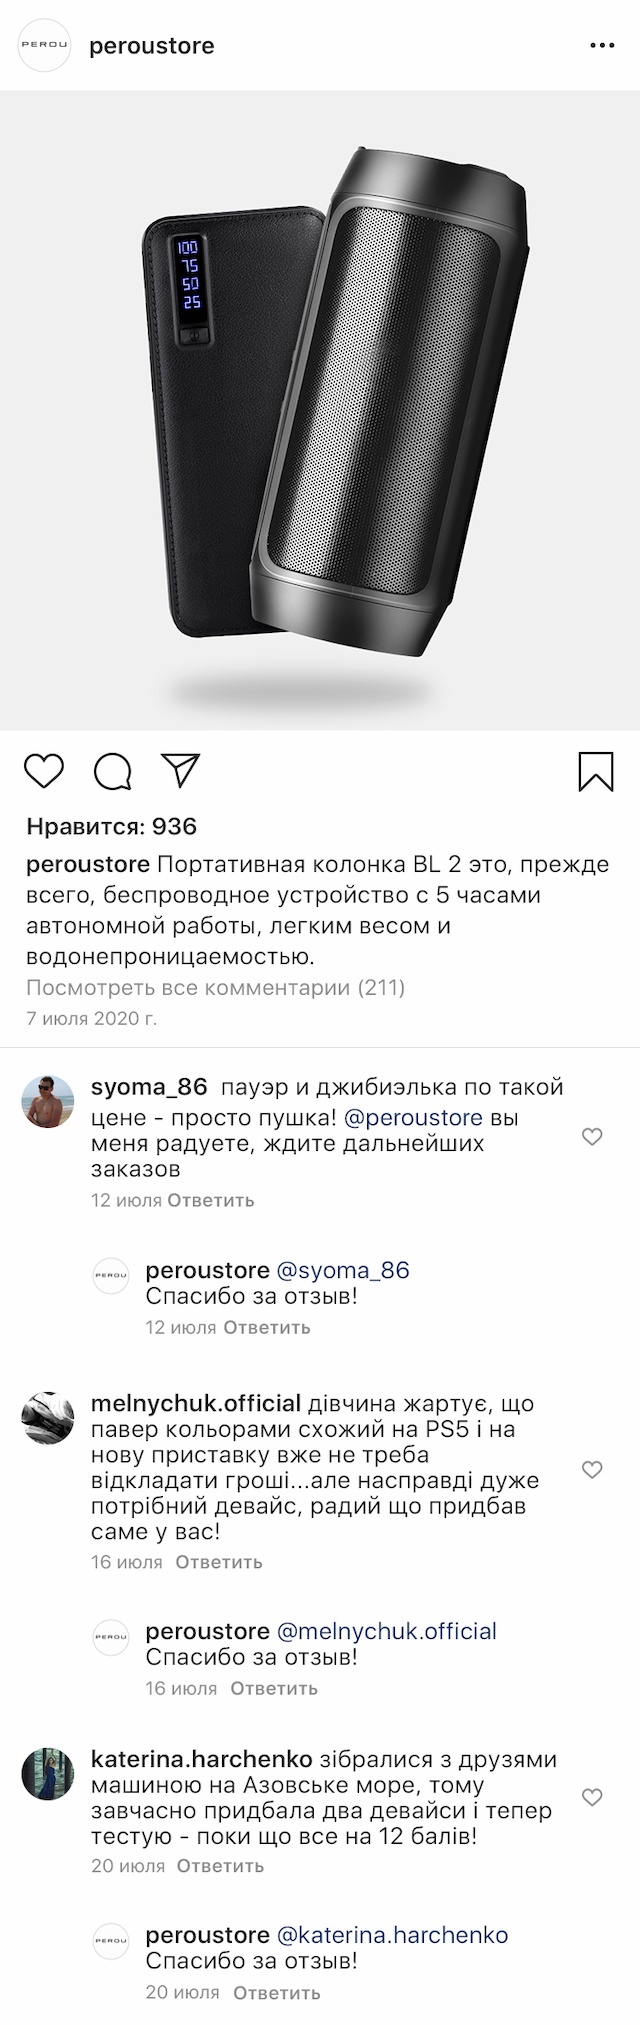640x2025 pixels.
Task: Like the post with the heart icon
Action: tap(44, 771)
